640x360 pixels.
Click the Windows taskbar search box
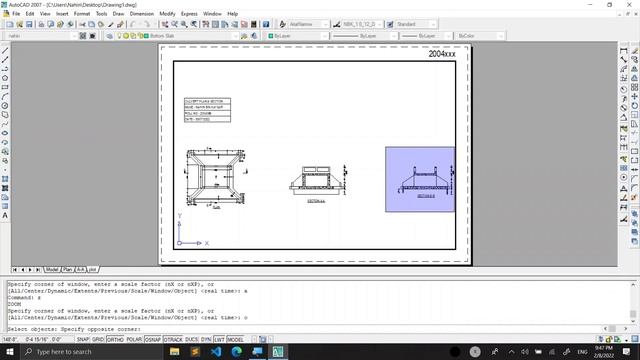pyautogui.click(x=91, y=352)
